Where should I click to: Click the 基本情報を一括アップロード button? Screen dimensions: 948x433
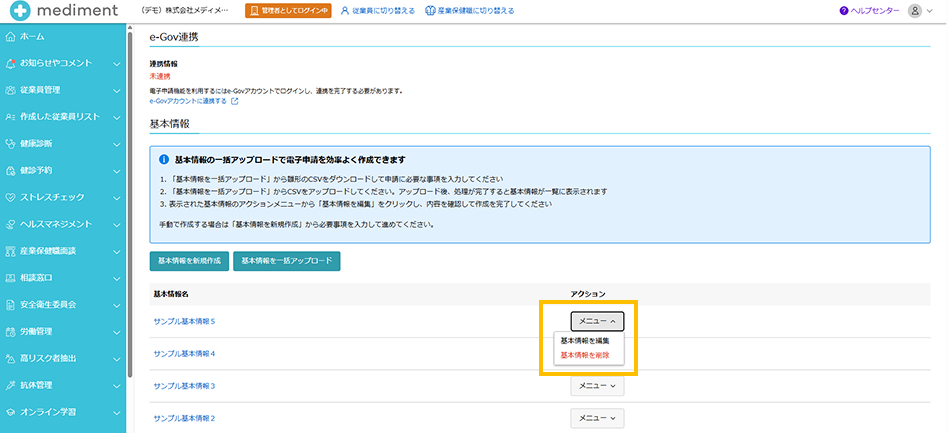[x=287, y=261]
